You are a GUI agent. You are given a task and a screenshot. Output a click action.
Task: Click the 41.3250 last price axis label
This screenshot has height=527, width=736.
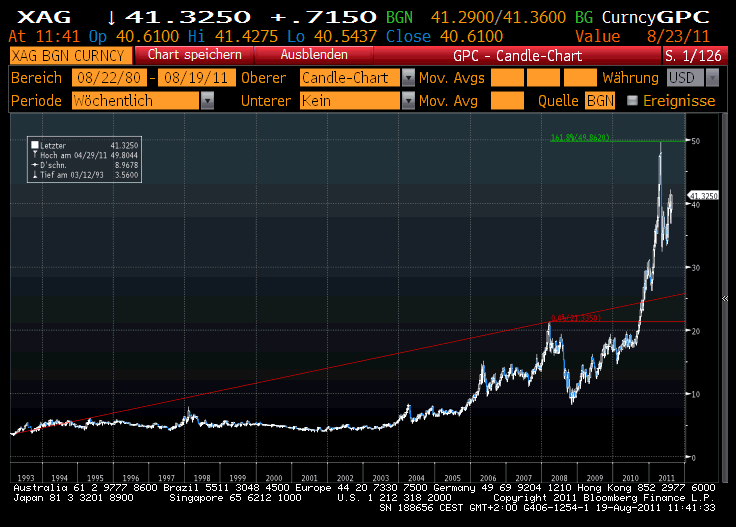click(703, 196)
